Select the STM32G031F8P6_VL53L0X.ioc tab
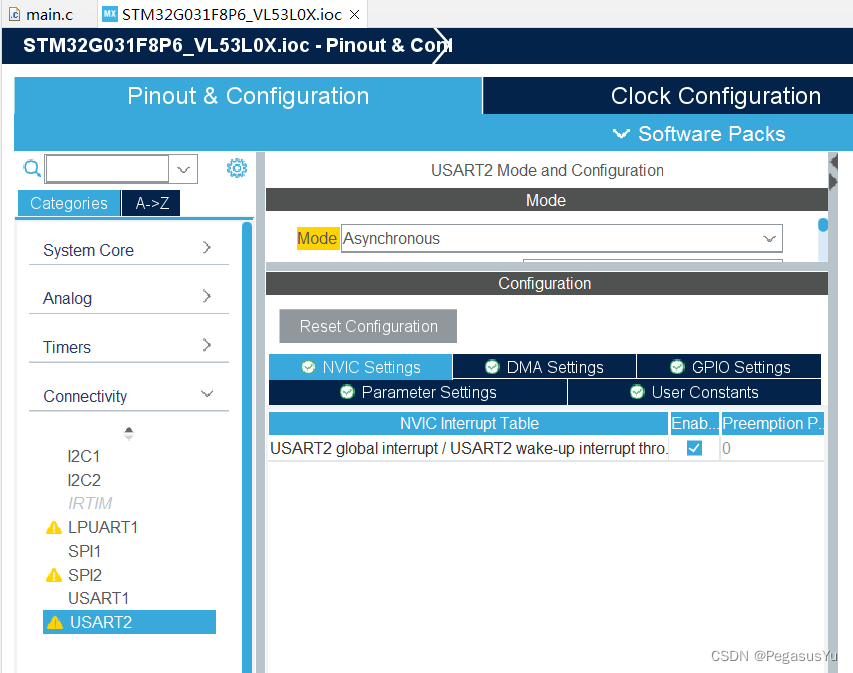Viewport: 853px width, 673px height. pos(232,15)
